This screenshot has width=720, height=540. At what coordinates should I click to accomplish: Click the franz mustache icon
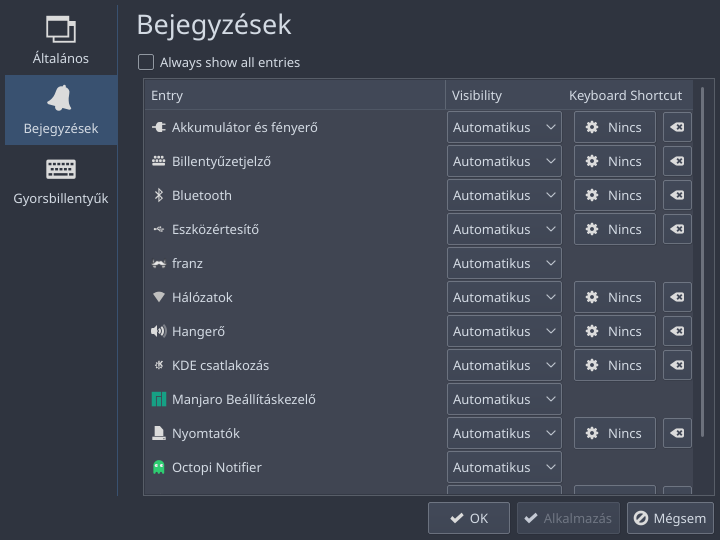coord(158,263)
